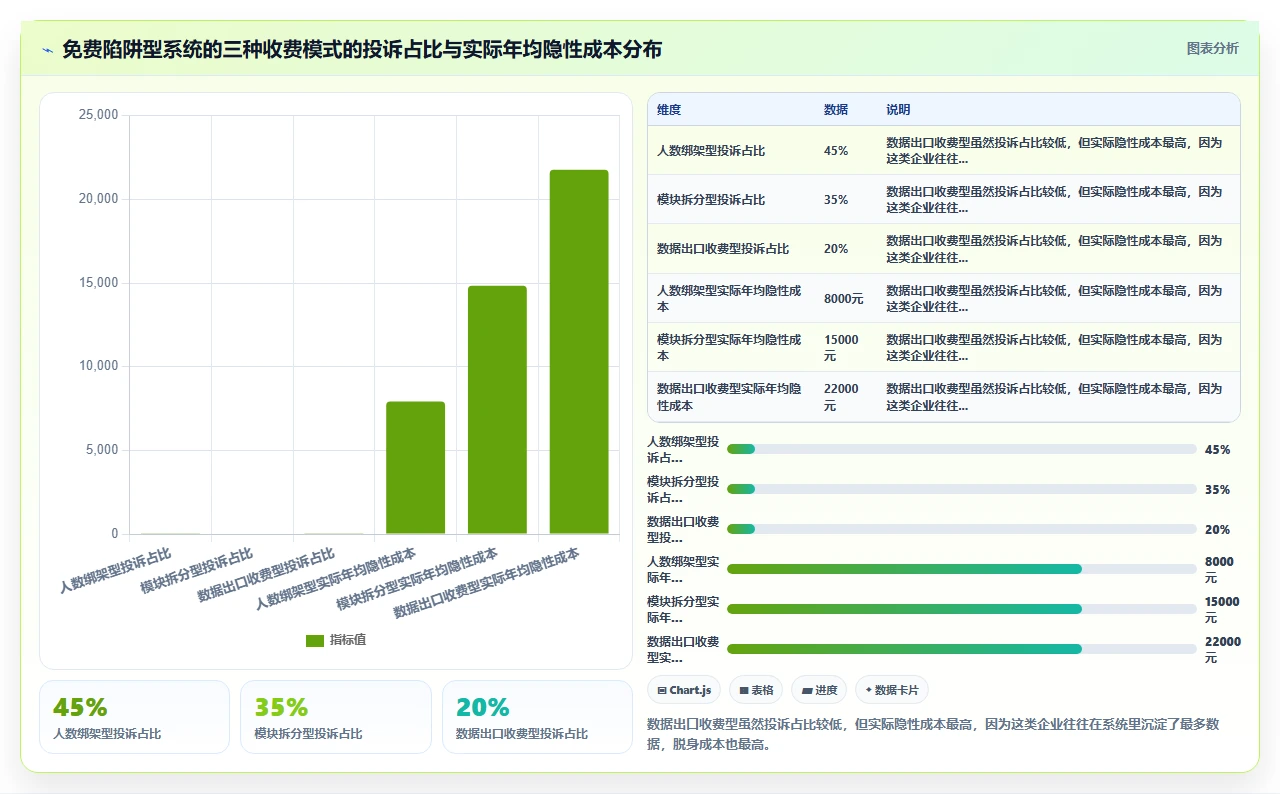Click the 35% 模块拆分型投诉占比 card
The image size is (1280, 794).
pyautogui.click(x=336, y=717)
